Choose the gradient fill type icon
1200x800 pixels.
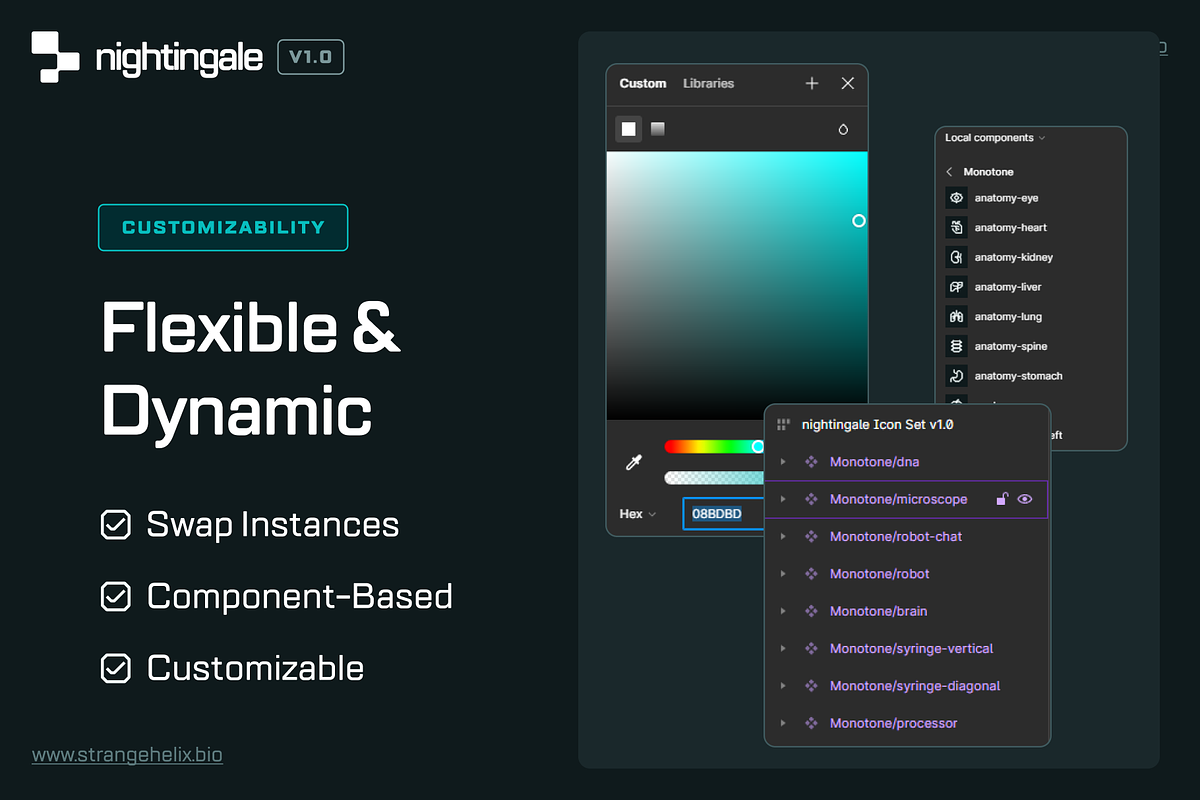point(658,129)
